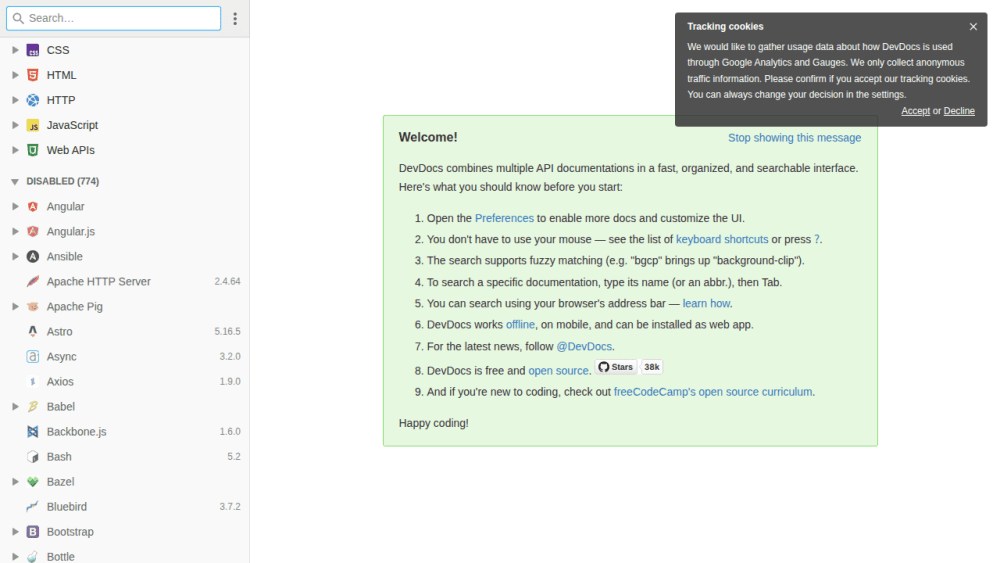The height and width of the screenshot is (563, 1000).
Task: Click the Ansible logo icon
Action: (33, 256)
